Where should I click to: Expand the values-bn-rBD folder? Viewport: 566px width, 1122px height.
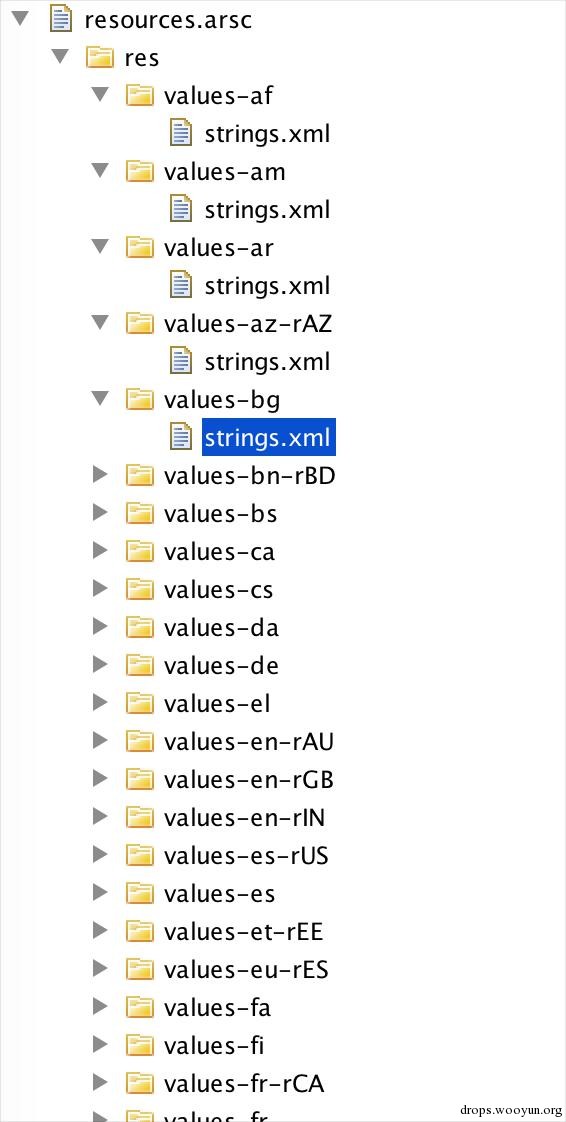[101, 474]
